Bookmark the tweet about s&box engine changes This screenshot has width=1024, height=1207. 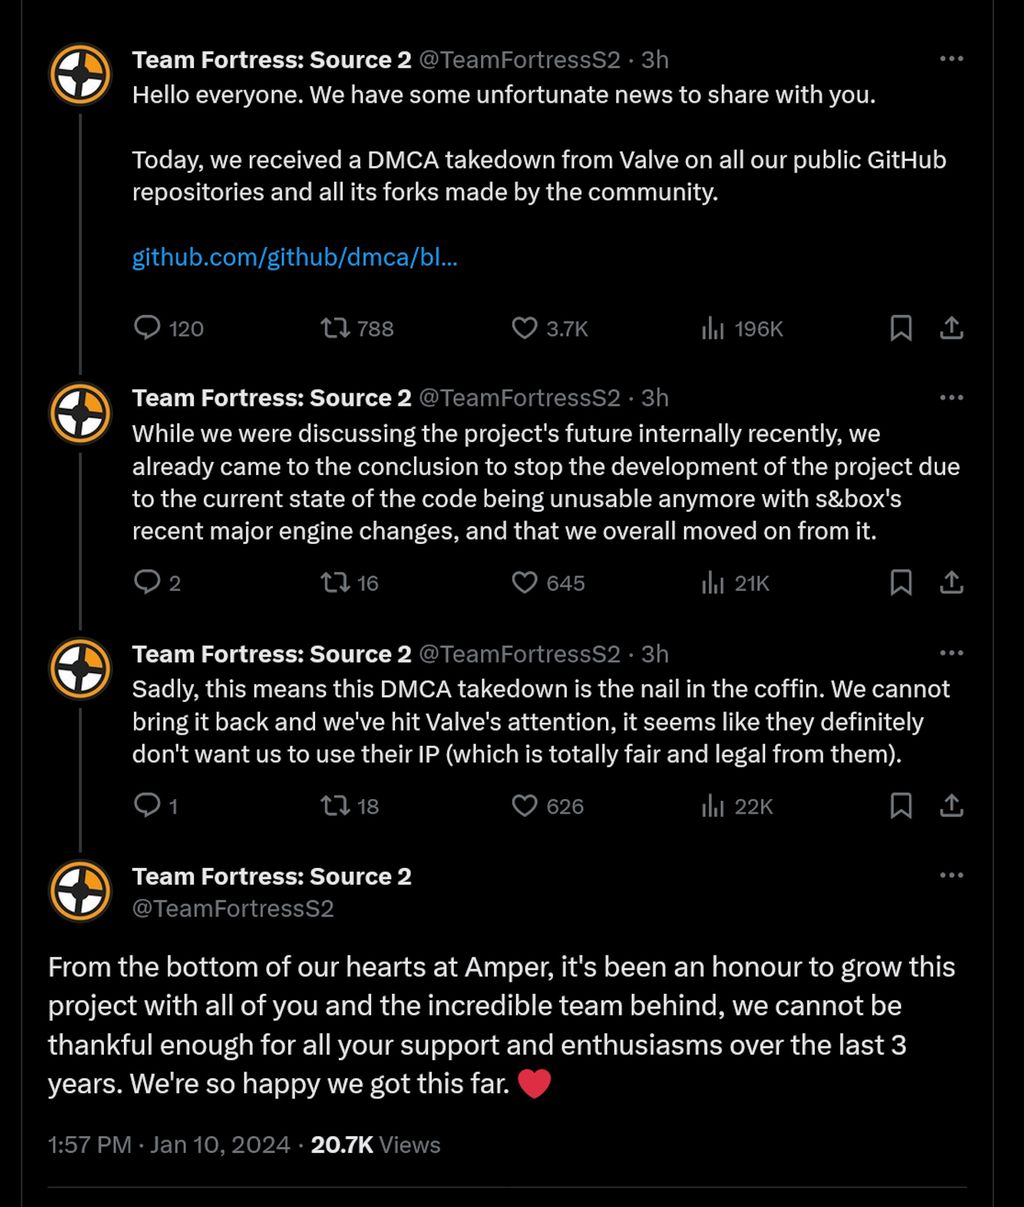[900, 582]
